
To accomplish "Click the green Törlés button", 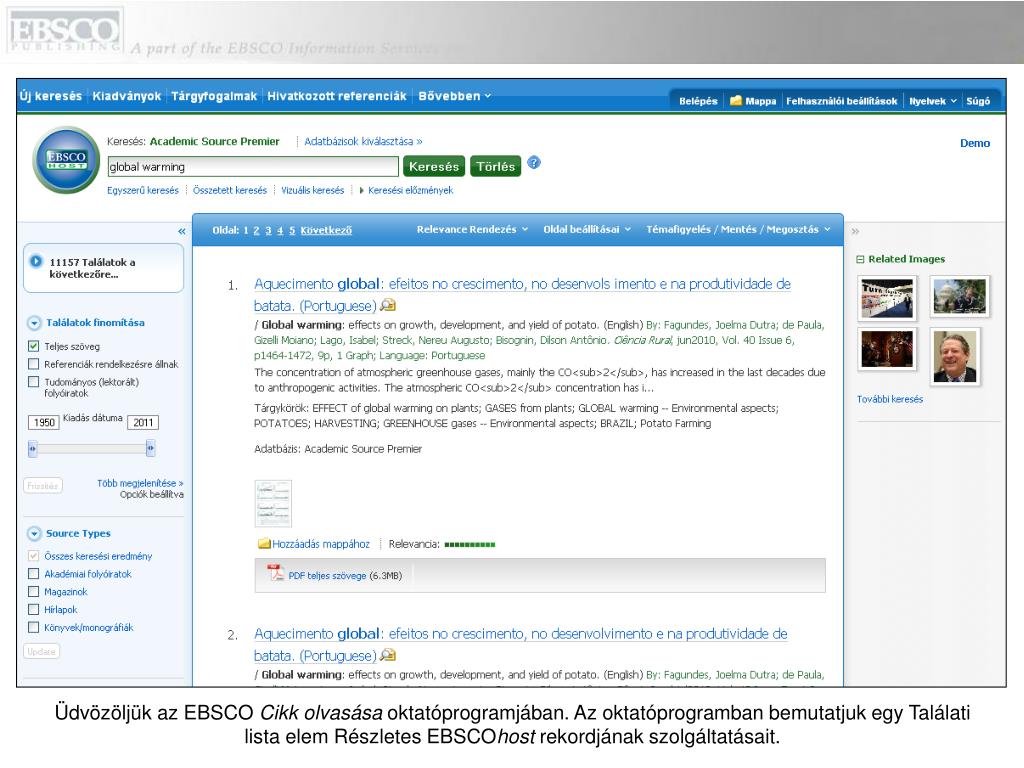I will tap(496, 167).
